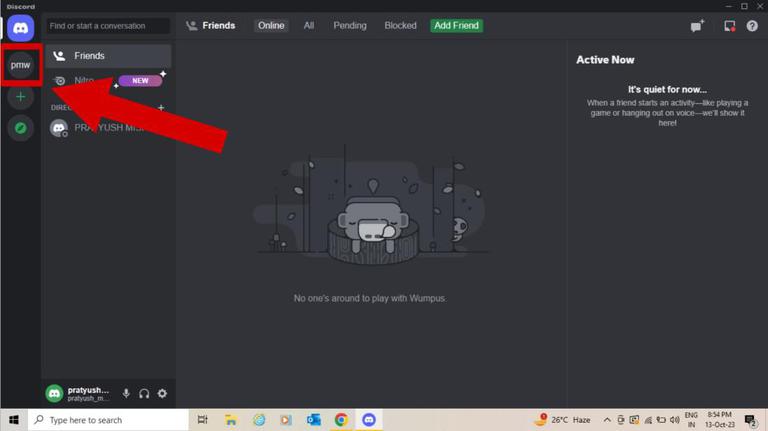Open the pmw server
768x431 pixels.
tap(21, 65)
